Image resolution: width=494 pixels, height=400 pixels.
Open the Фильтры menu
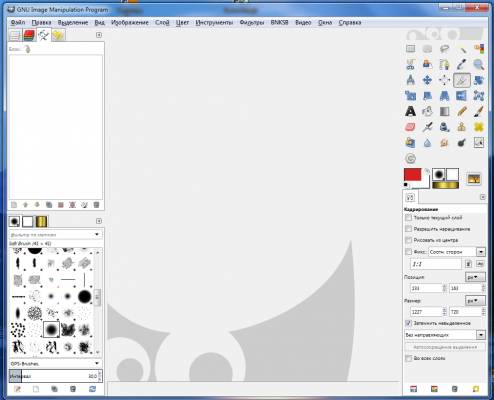252,23
